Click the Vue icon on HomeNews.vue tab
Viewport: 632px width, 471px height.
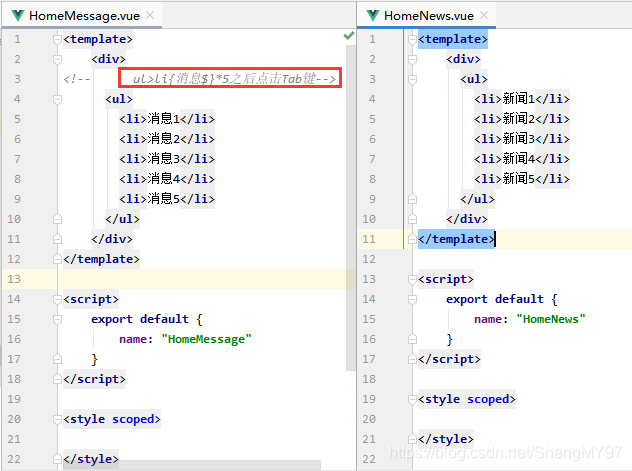tap(373, 16)
